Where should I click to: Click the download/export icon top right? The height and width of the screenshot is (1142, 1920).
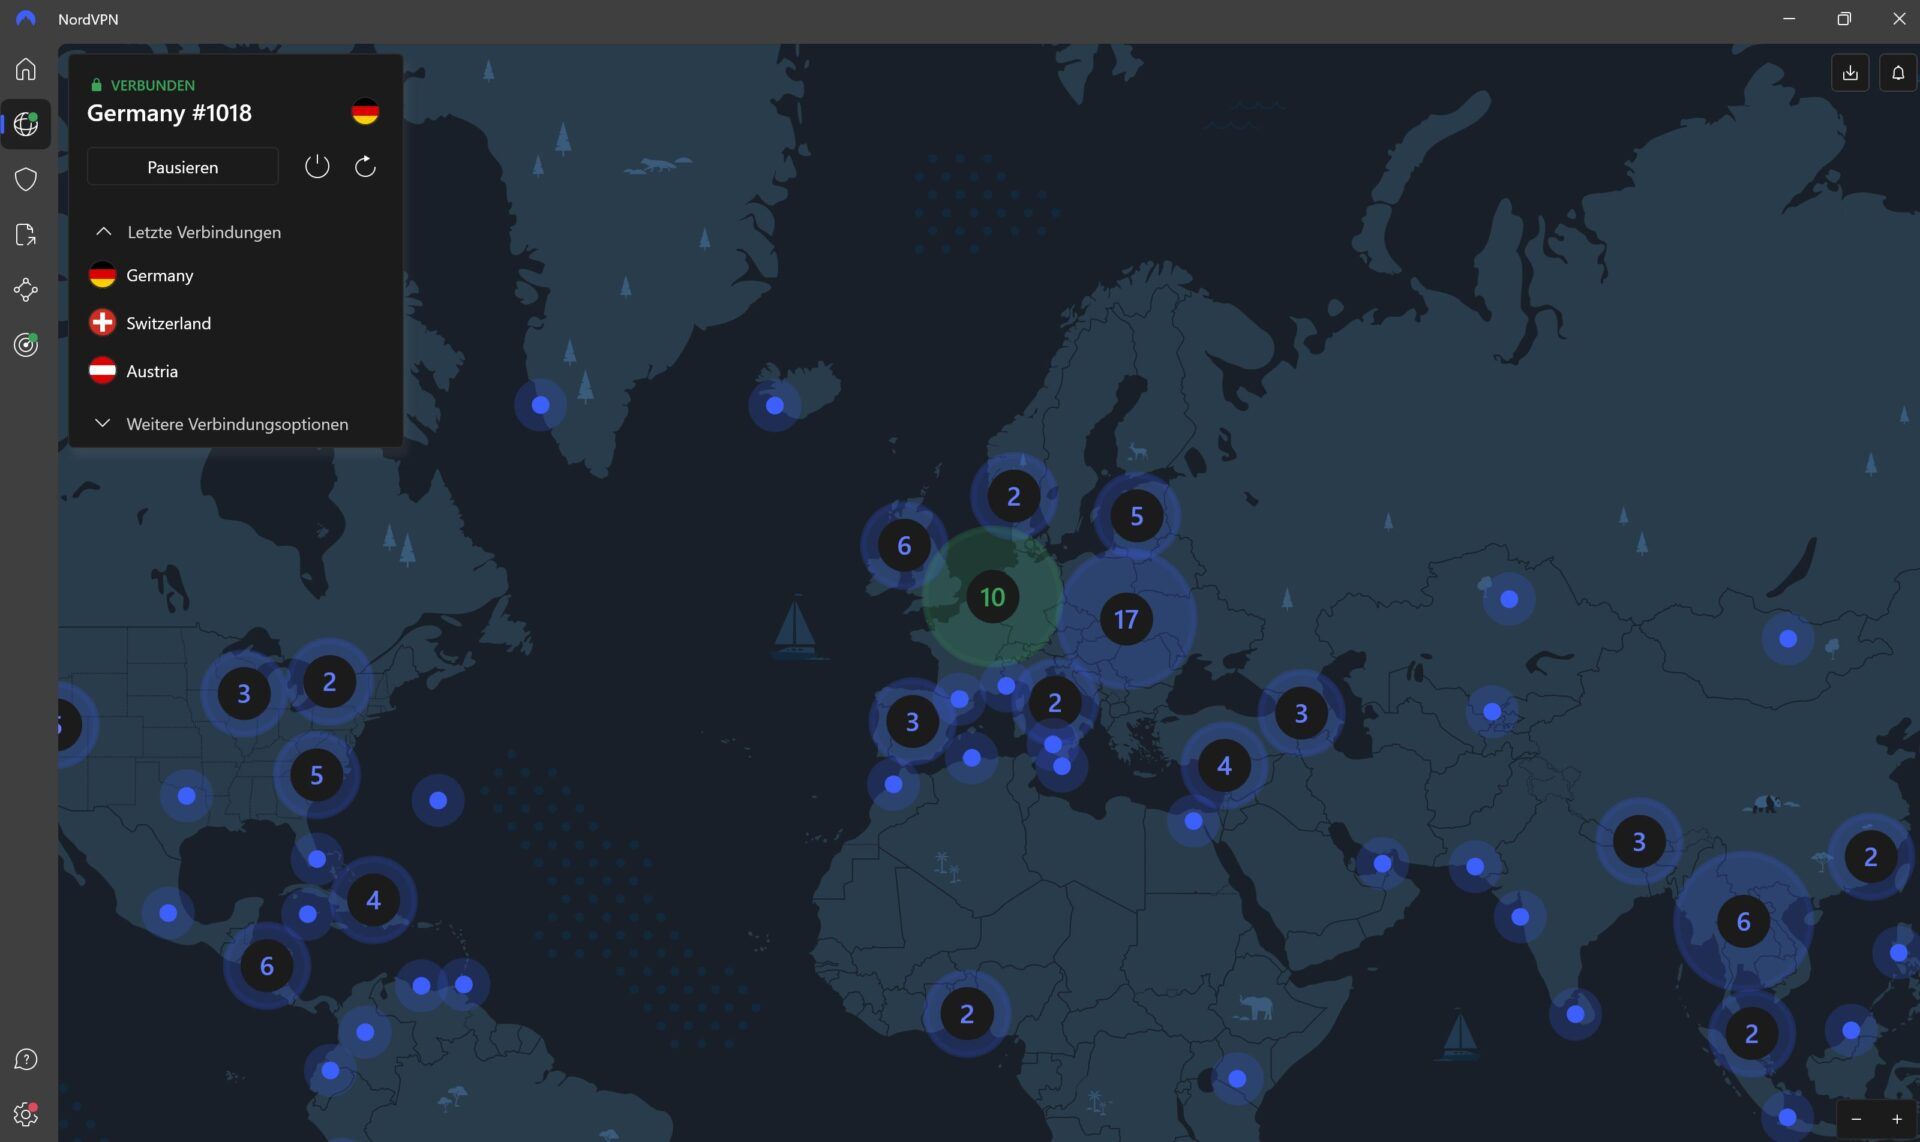[1849, 72]
